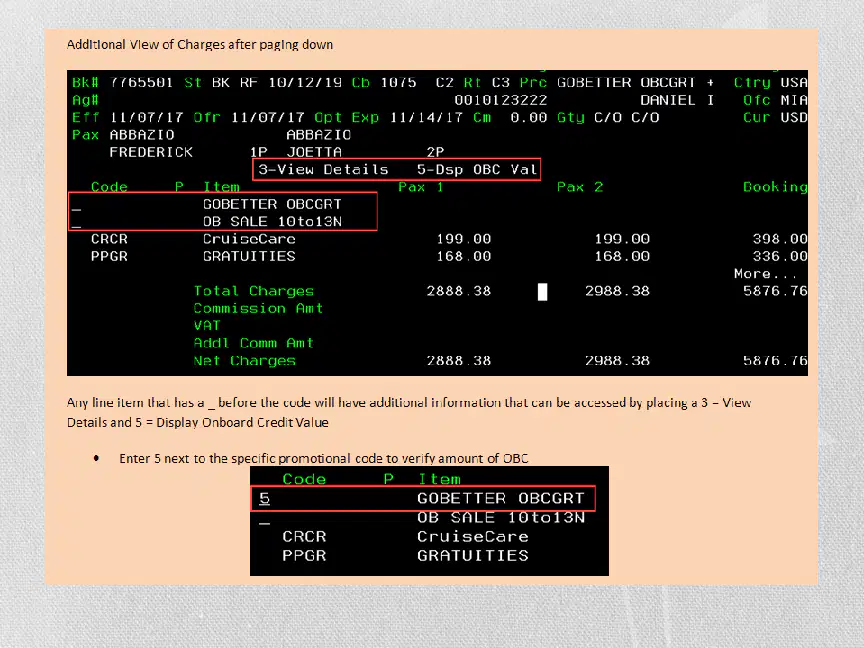Viewport: 864px width, 648px height.
Task: Click the 'Total Charges' label
Action: [253, 291]
